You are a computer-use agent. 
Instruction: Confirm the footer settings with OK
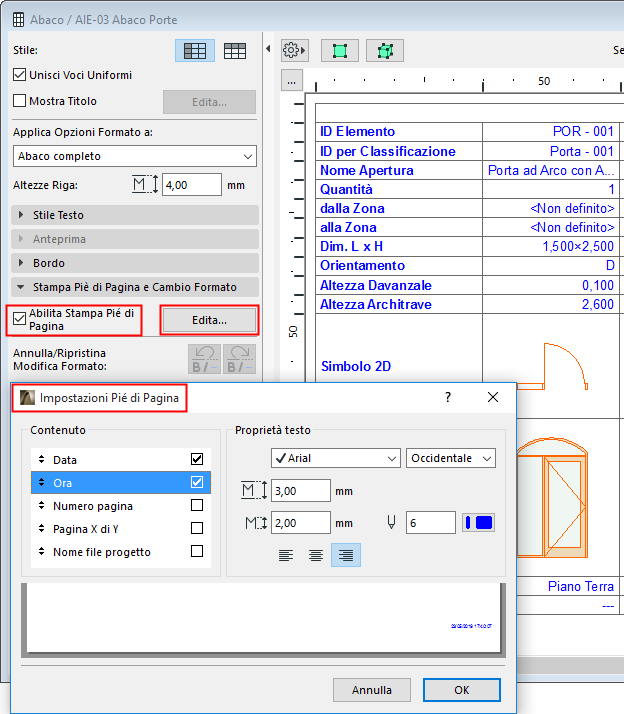coord(461,690)
